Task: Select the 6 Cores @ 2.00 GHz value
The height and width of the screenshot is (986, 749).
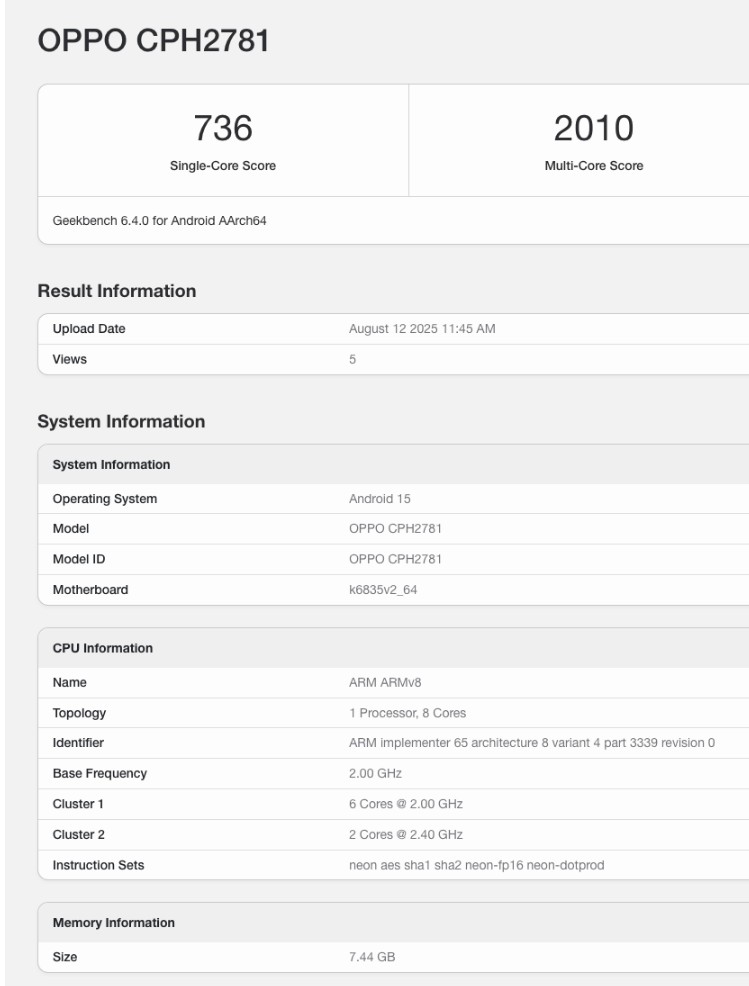Action: 406,804
